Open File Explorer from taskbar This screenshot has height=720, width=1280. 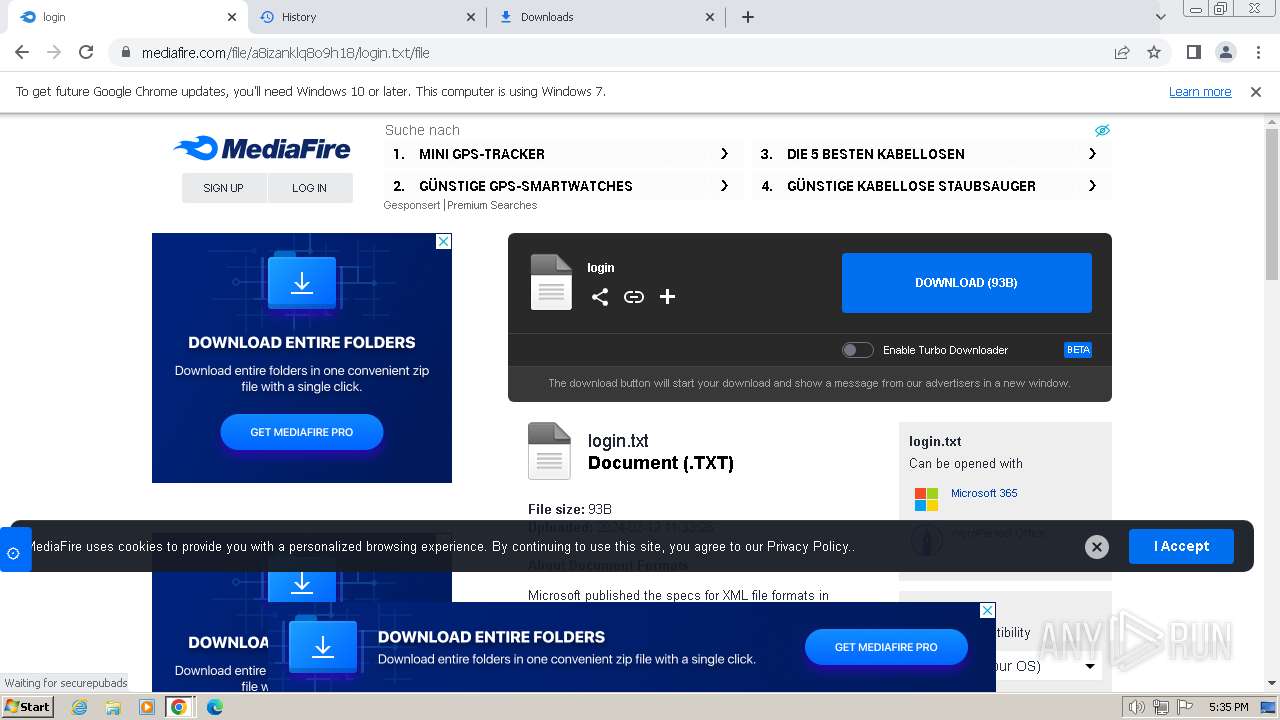click(113, 707)
